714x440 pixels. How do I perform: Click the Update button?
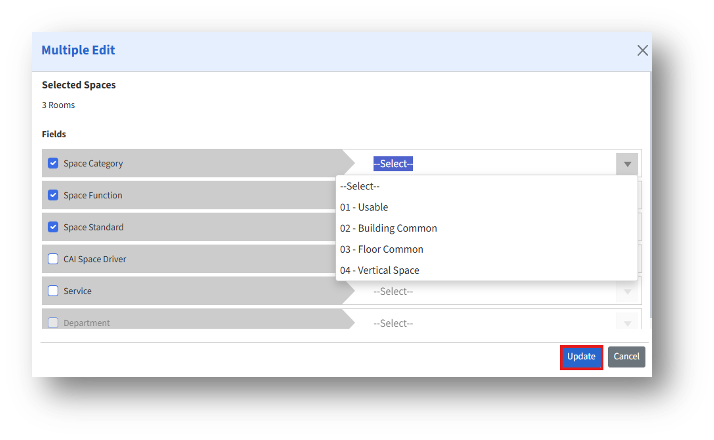(581, 357)
